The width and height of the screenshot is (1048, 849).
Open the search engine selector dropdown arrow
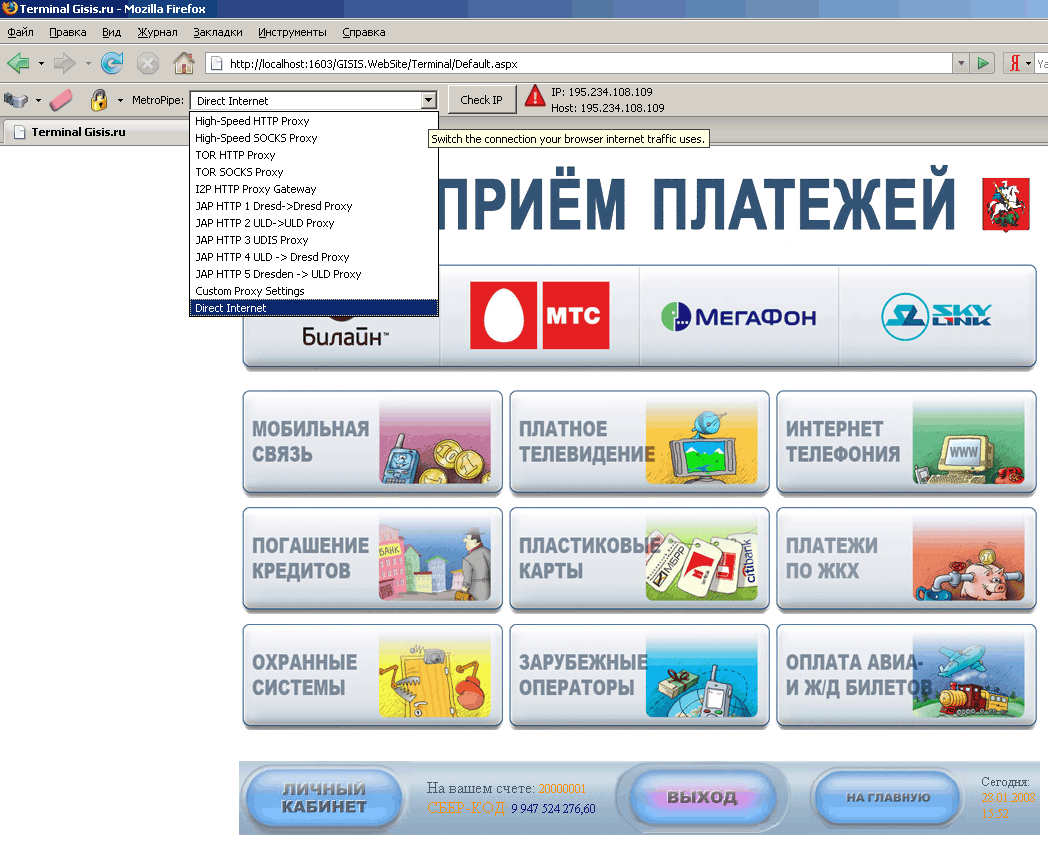[1028, 64]
